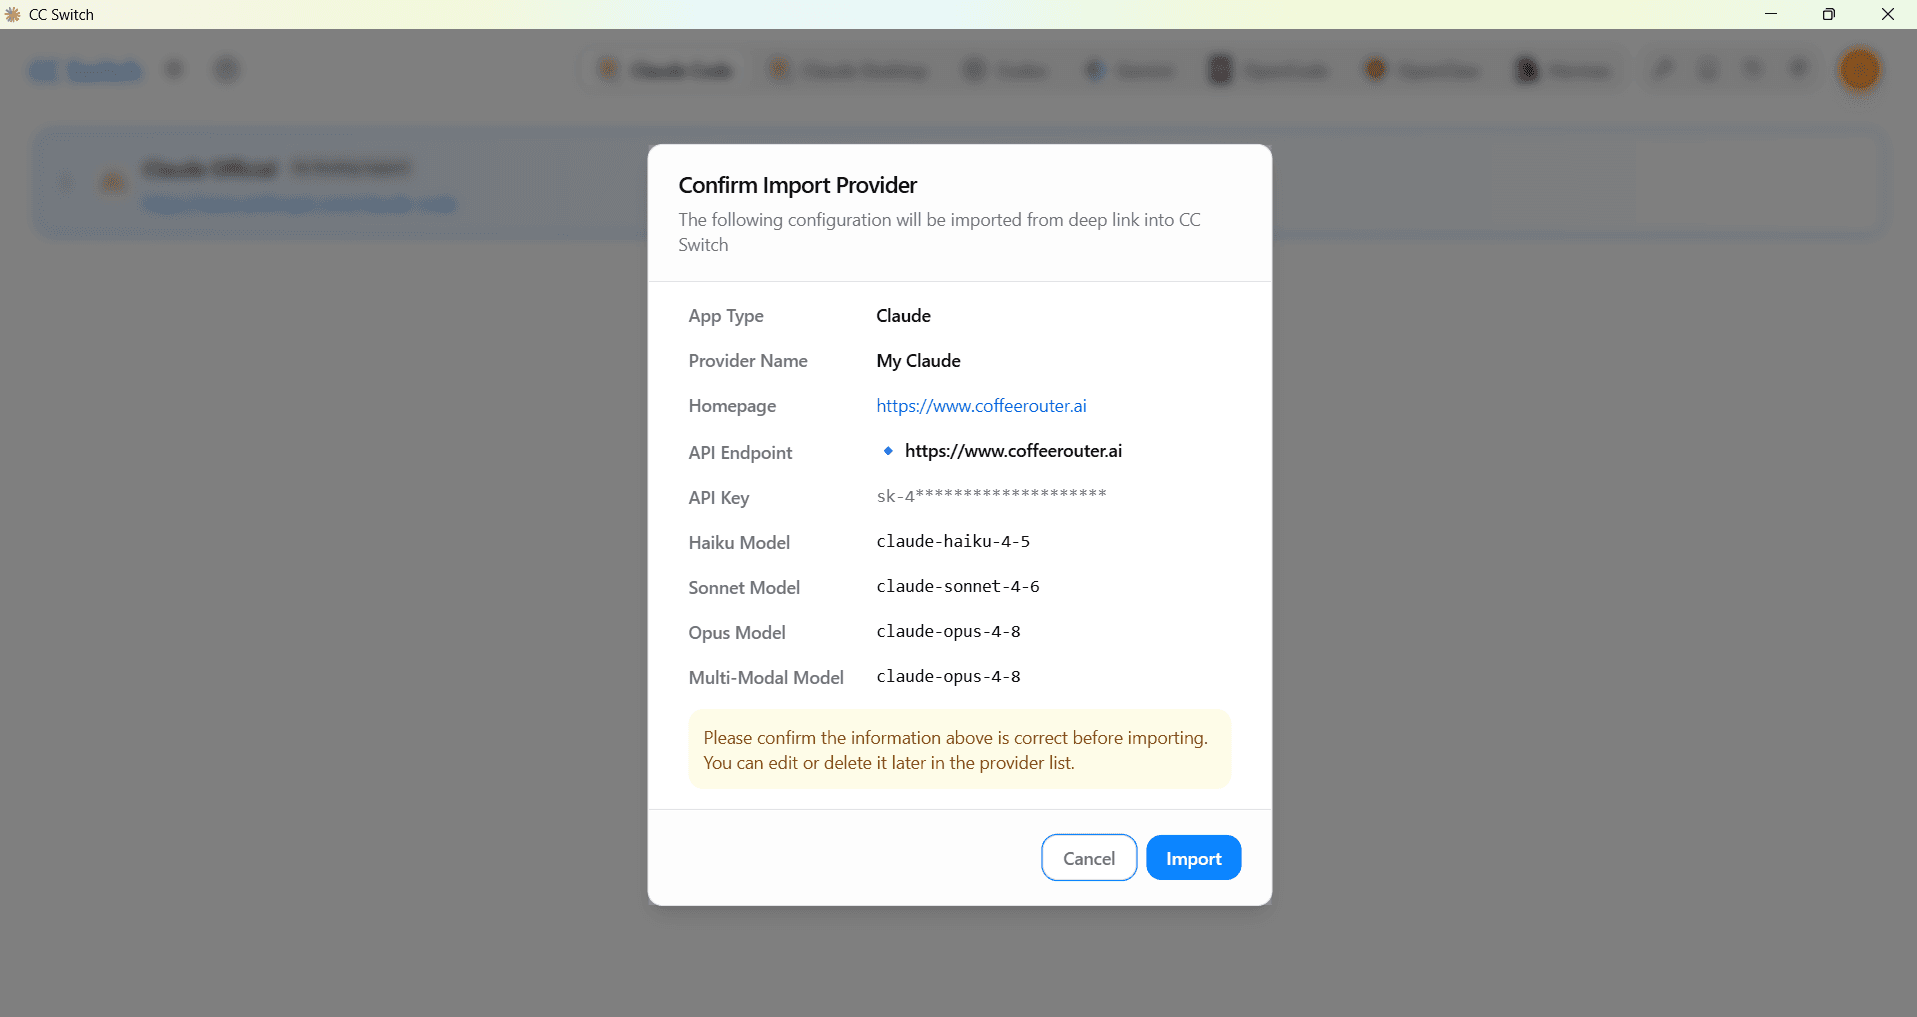The height and width of the screenshot is (1017, 1917).
Task: Click the claude-sonnet-4-6 model value
Action: click(x=958, y=586)
